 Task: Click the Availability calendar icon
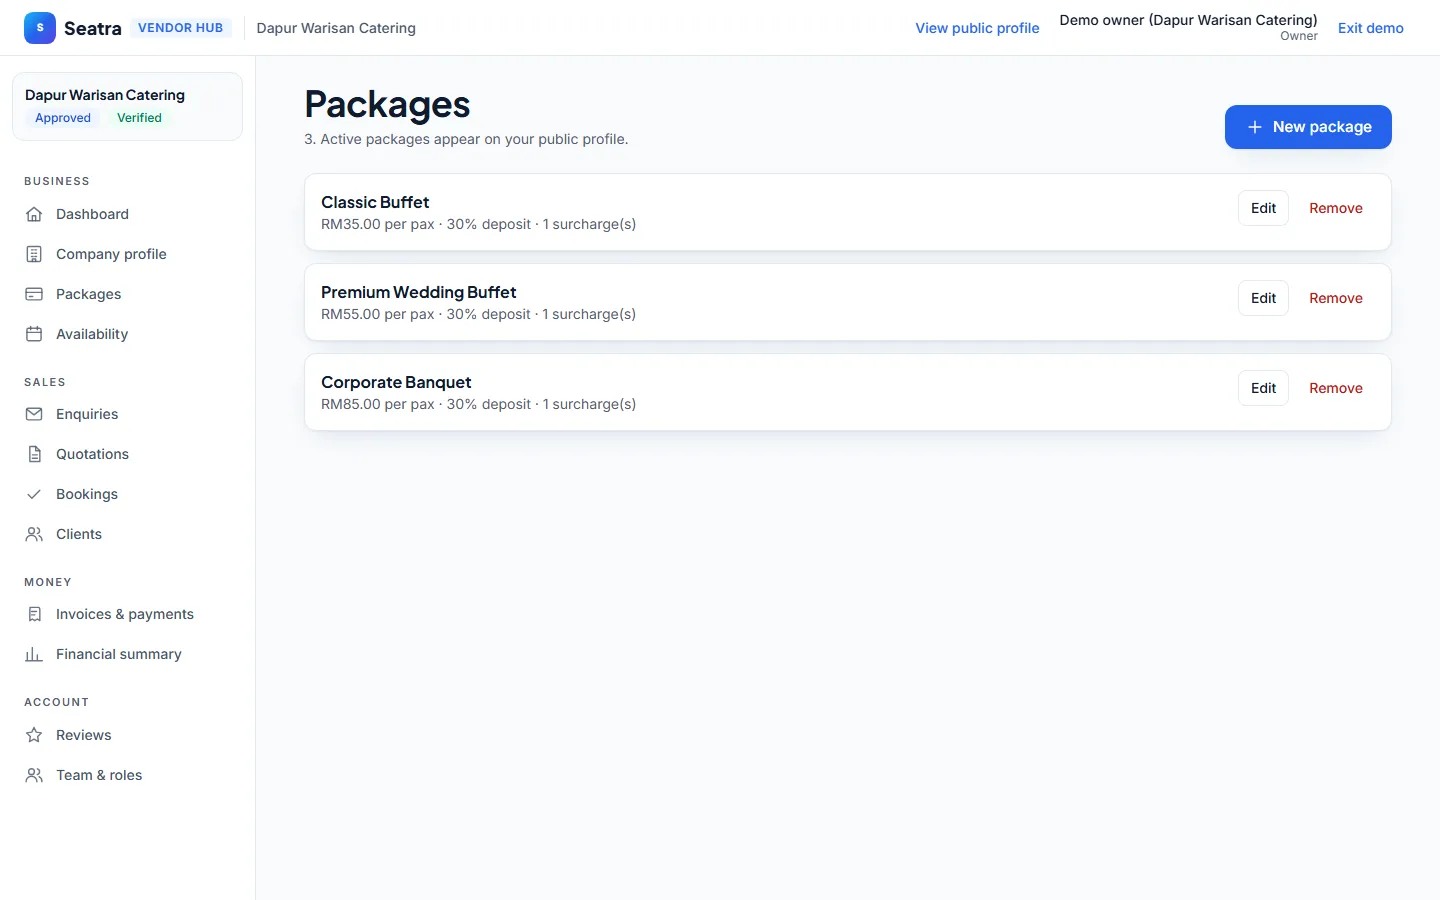point(34,334)
